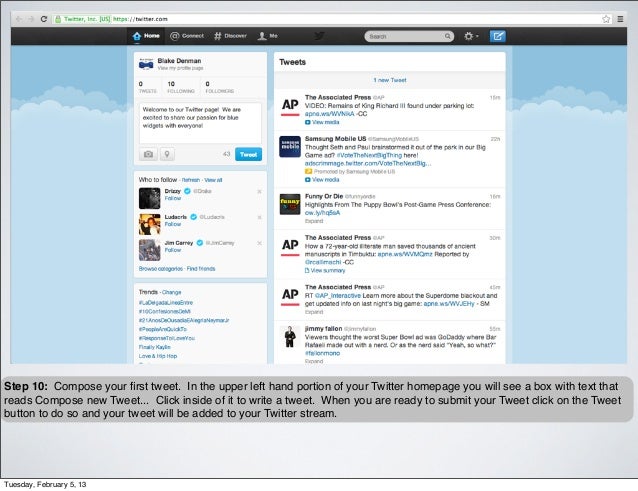638x491 pixels.
Task: Click the address bar showing twitter.com
Action: point(332,19)
